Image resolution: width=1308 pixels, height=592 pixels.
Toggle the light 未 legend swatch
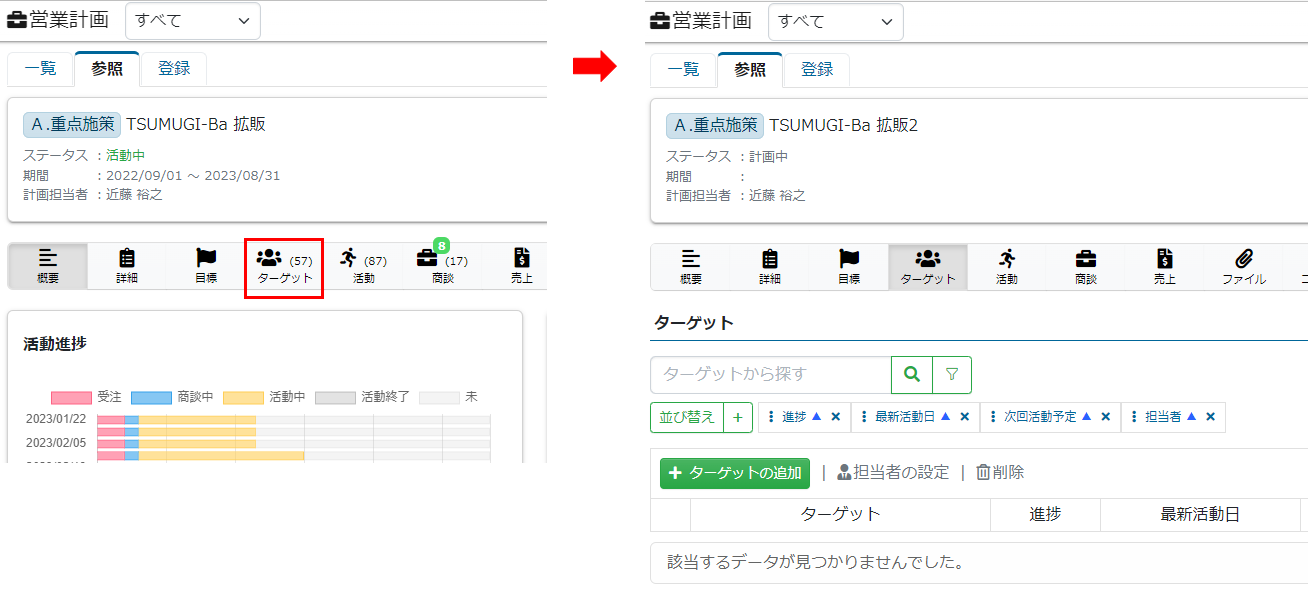(439, 397)
